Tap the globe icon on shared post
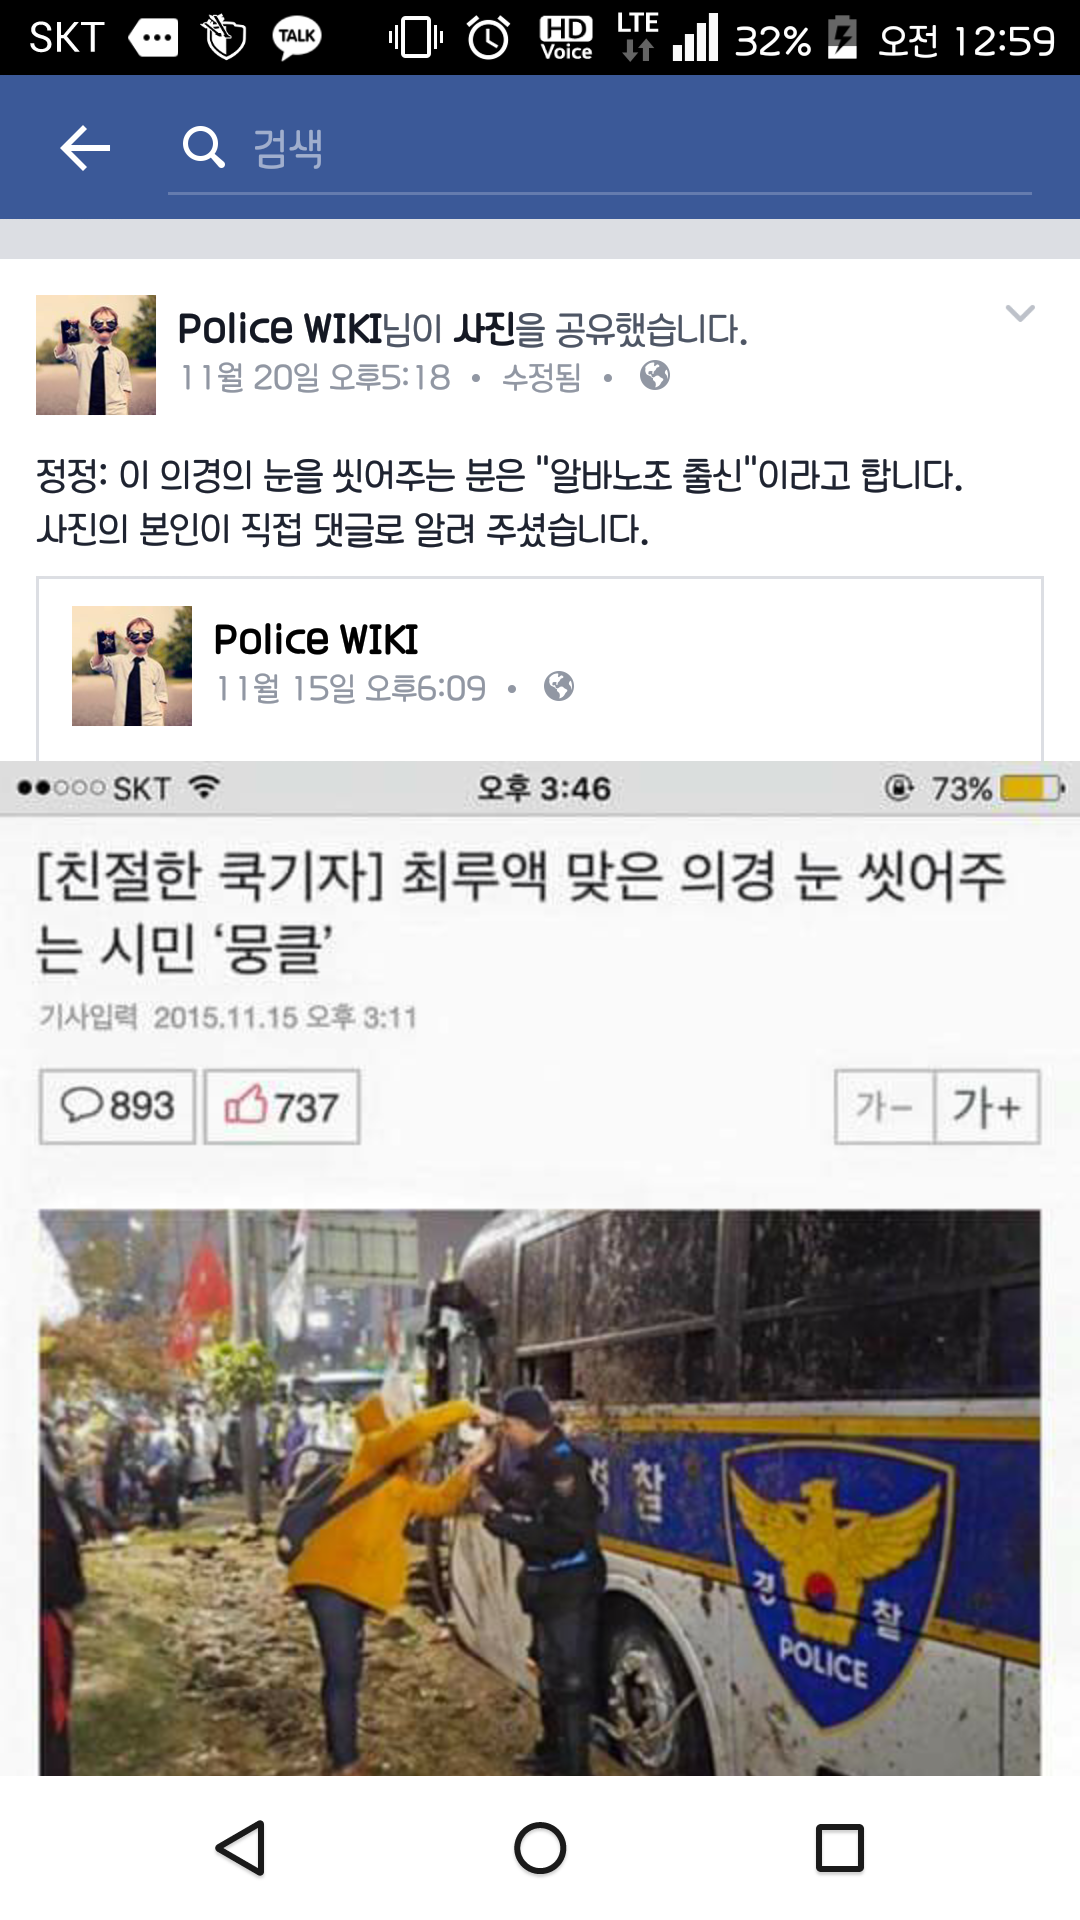 click(559, 687)
